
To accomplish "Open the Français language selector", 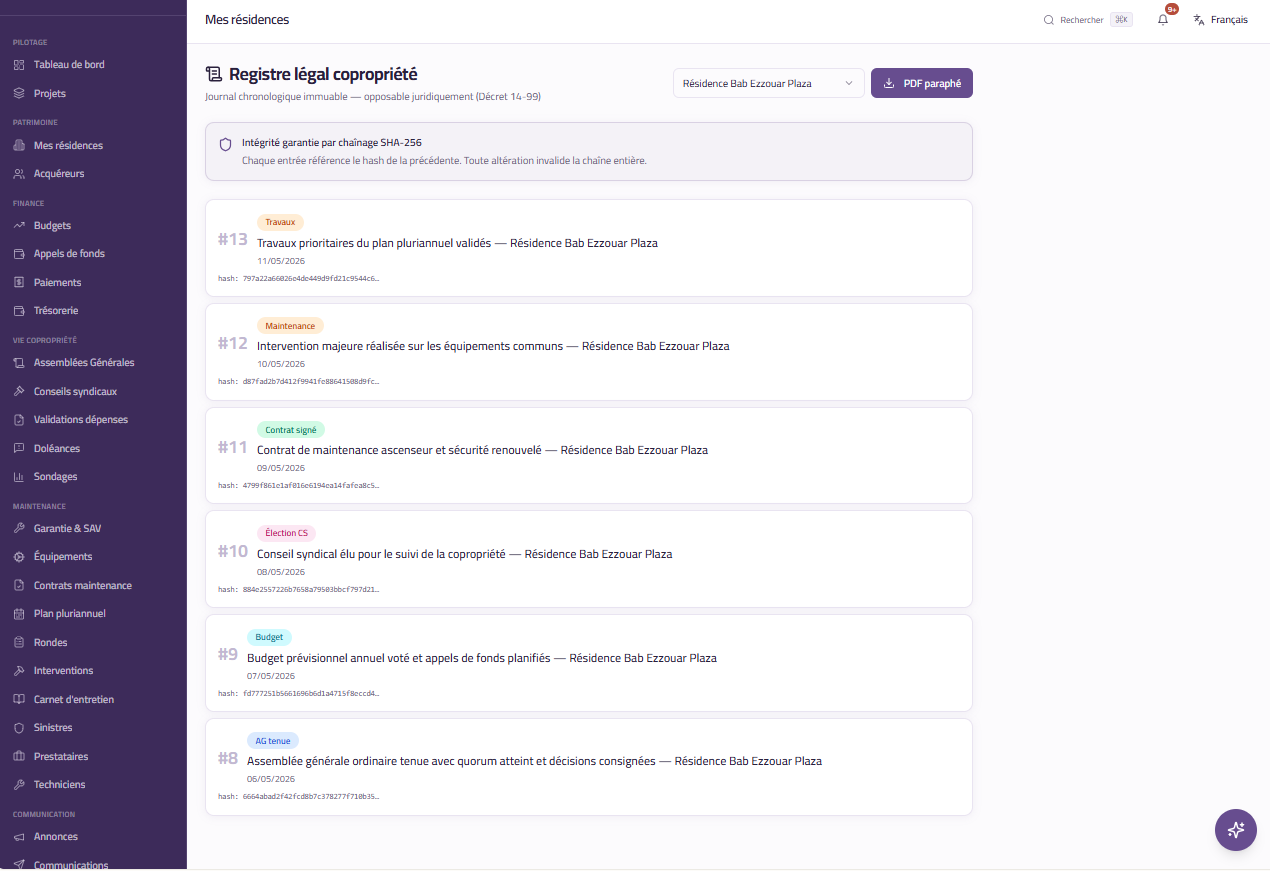I will click(x=1221, y=20).
